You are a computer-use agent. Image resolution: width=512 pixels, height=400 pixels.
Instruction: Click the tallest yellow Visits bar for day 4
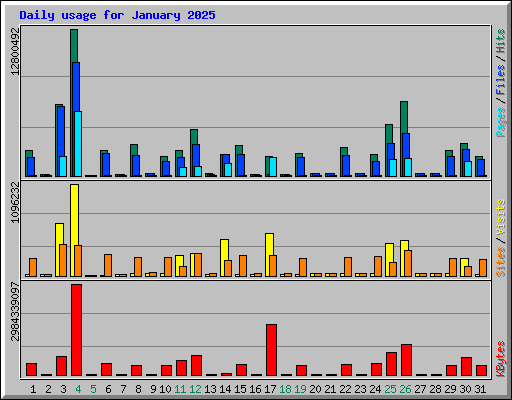[x=74, y=215]
